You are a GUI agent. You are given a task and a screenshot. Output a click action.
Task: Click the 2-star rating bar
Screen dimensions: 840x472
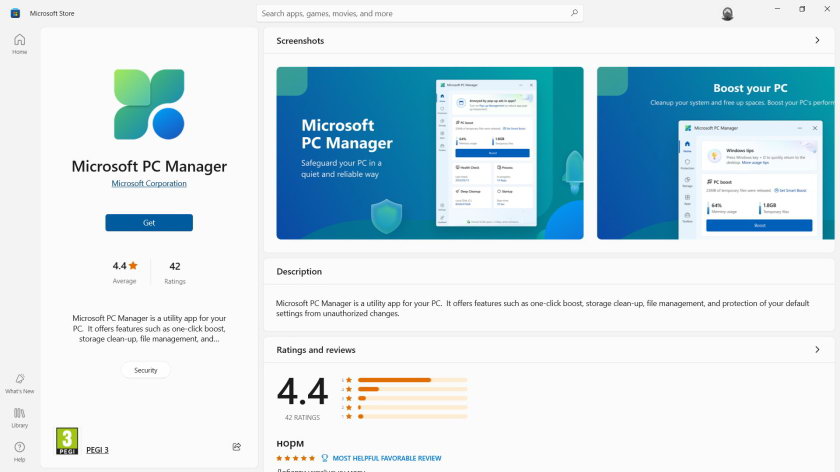412,407
